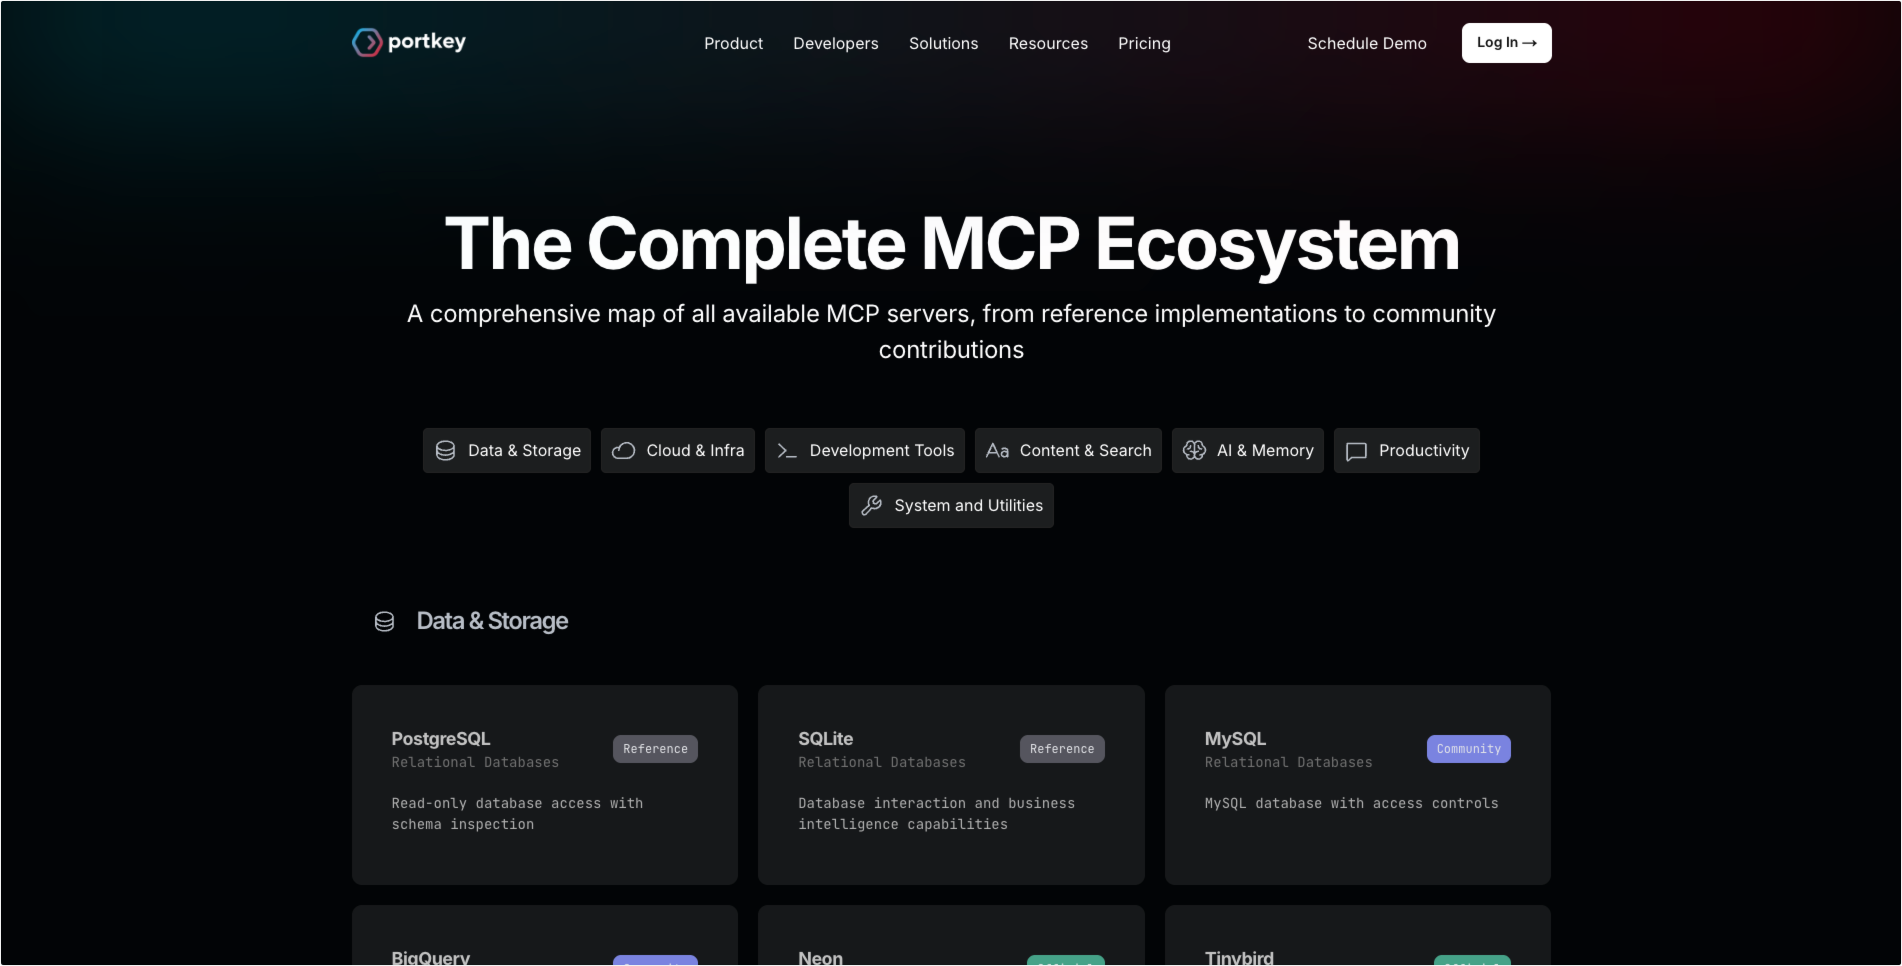Open the Product menu
Image resolution: width=1902 pixels, height=966 pixels.
[x=733, y=43]
